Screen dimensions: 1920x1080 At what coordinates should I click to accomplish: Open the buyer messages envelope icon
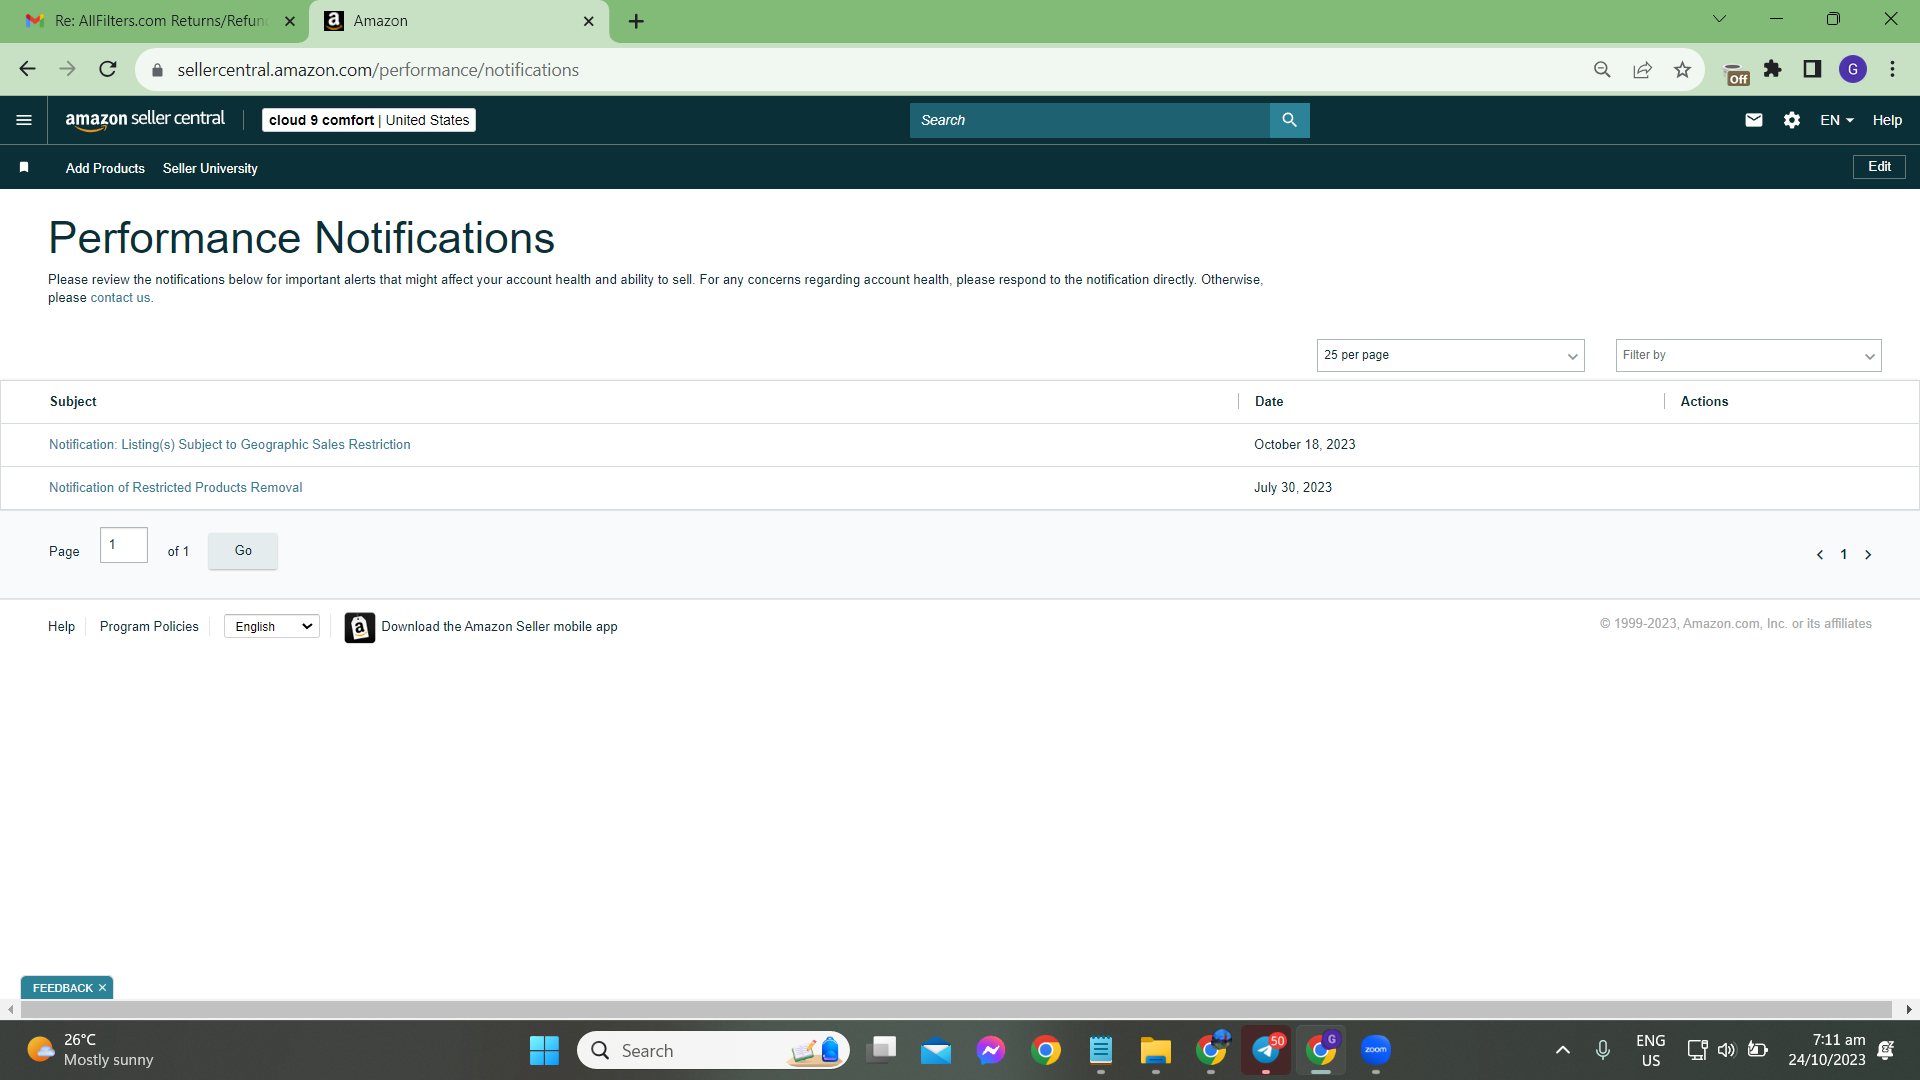point(1754,120)
